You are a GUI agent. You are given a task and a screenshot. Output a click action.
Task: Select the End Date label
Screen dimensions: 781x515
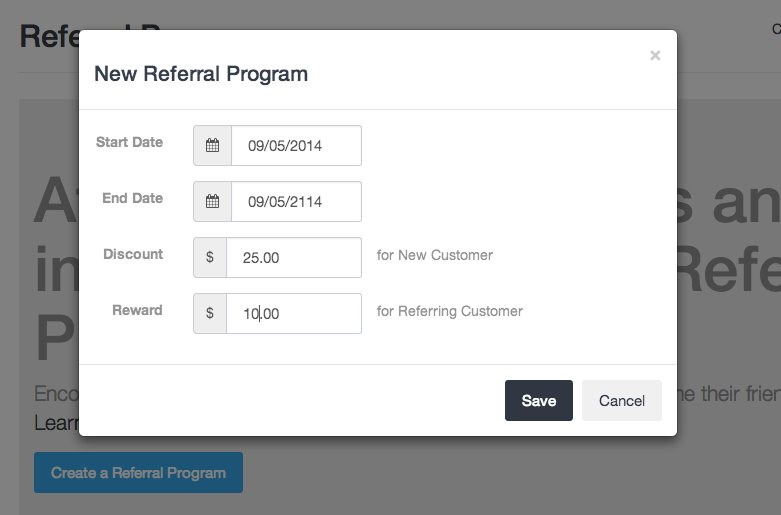tap(132, 198)
